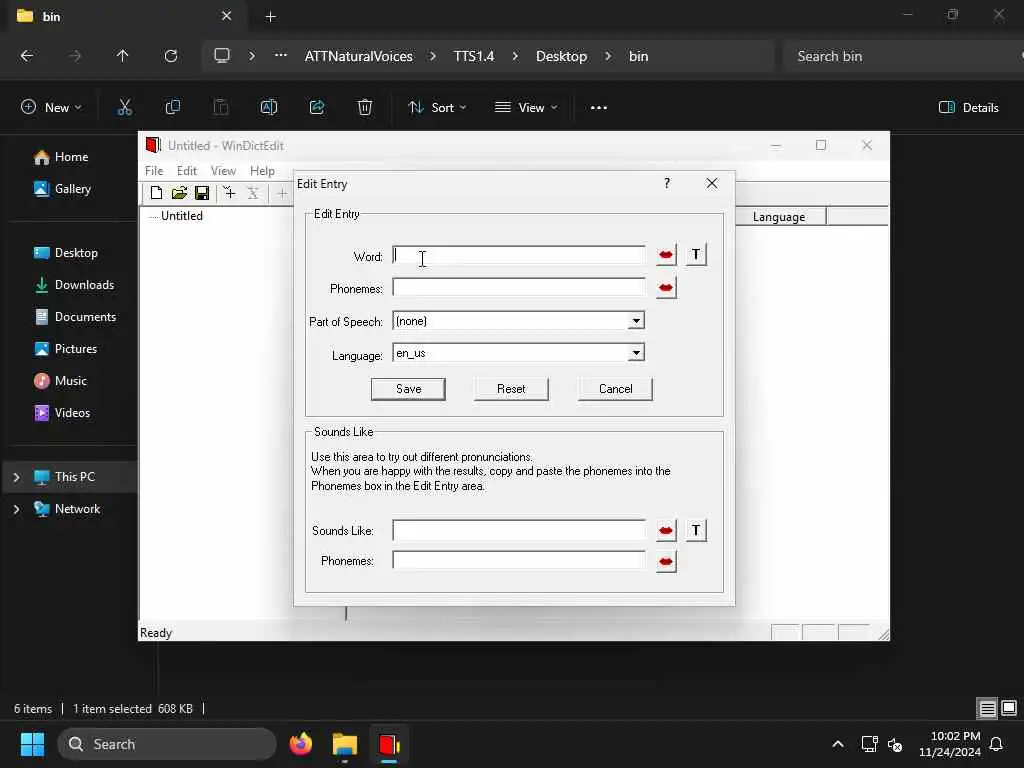Expand the Network tree node
This screenshot has width=1024, height=768.
tap(16, 509)
